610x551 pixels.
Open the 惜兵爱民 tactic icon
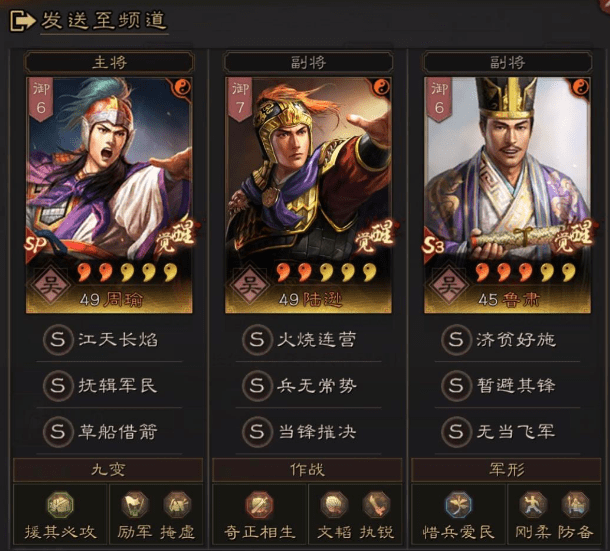[459, 505]
